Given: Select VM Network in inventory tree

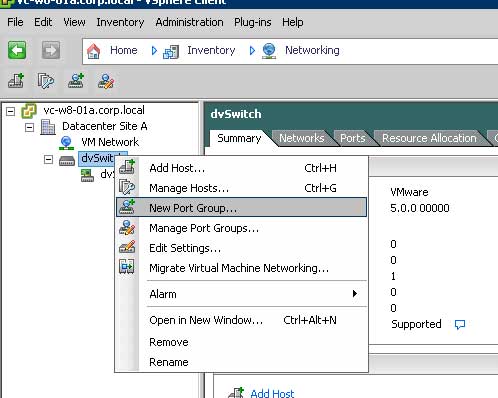Looking at the screenshot, I should [110, 142].
